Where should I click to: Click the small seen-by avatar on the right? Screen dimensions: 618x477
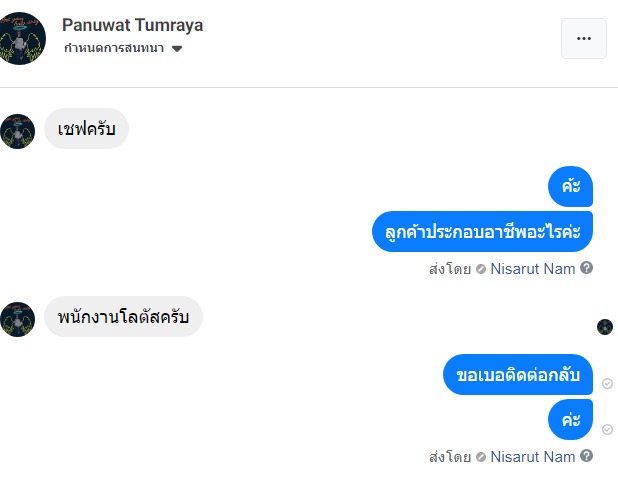604,327
